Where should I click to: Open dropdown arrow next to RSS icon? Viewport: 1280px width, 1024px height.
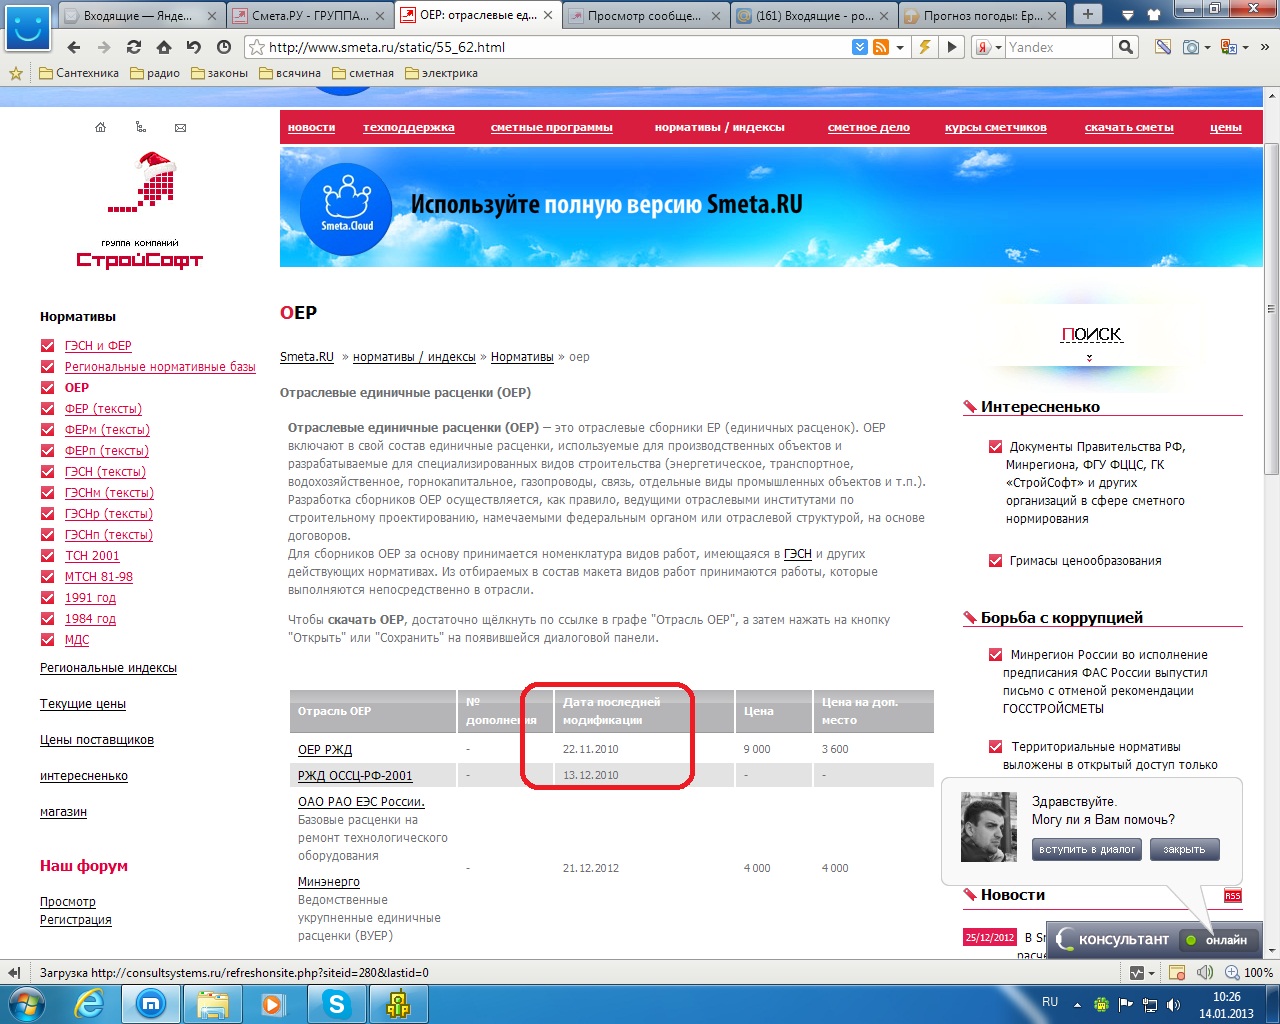tap(900, 47)
